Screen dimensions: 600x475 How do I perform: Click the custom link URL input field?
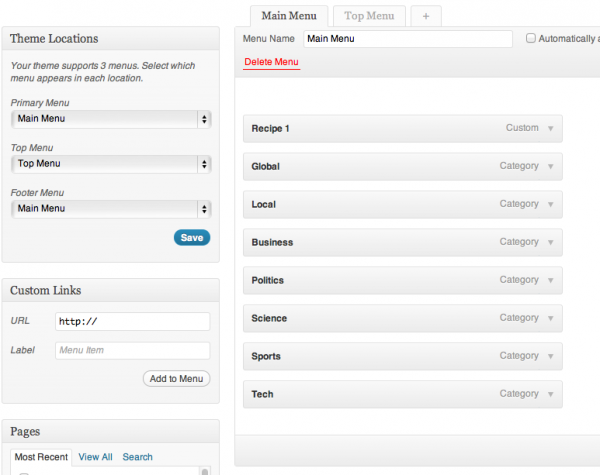[132, 321]
